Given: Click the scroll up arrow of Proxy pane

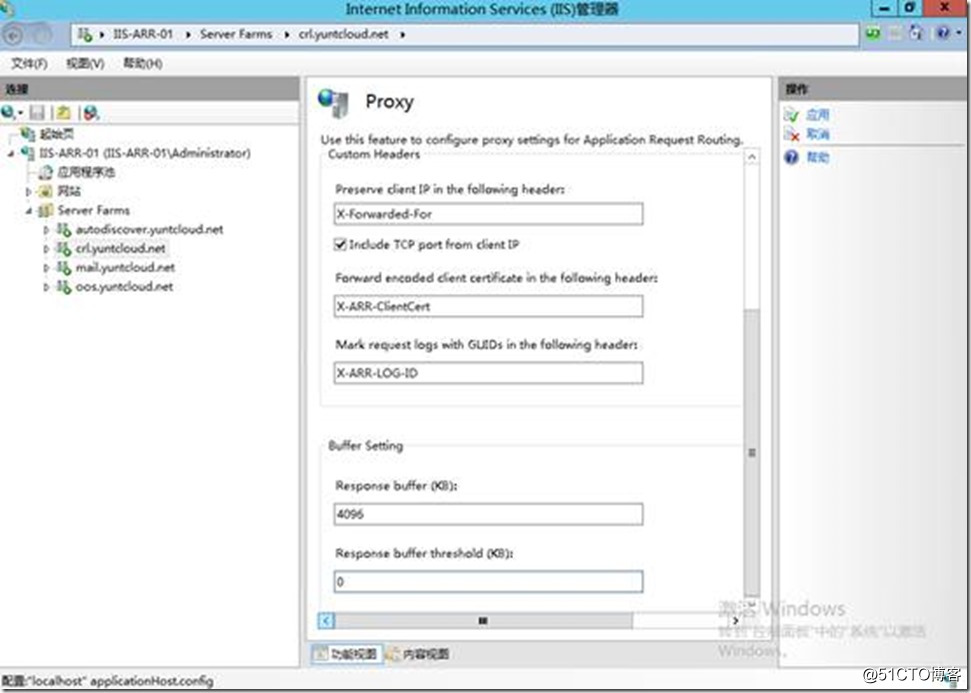Looking at the screenshot, I should (752, 157).
